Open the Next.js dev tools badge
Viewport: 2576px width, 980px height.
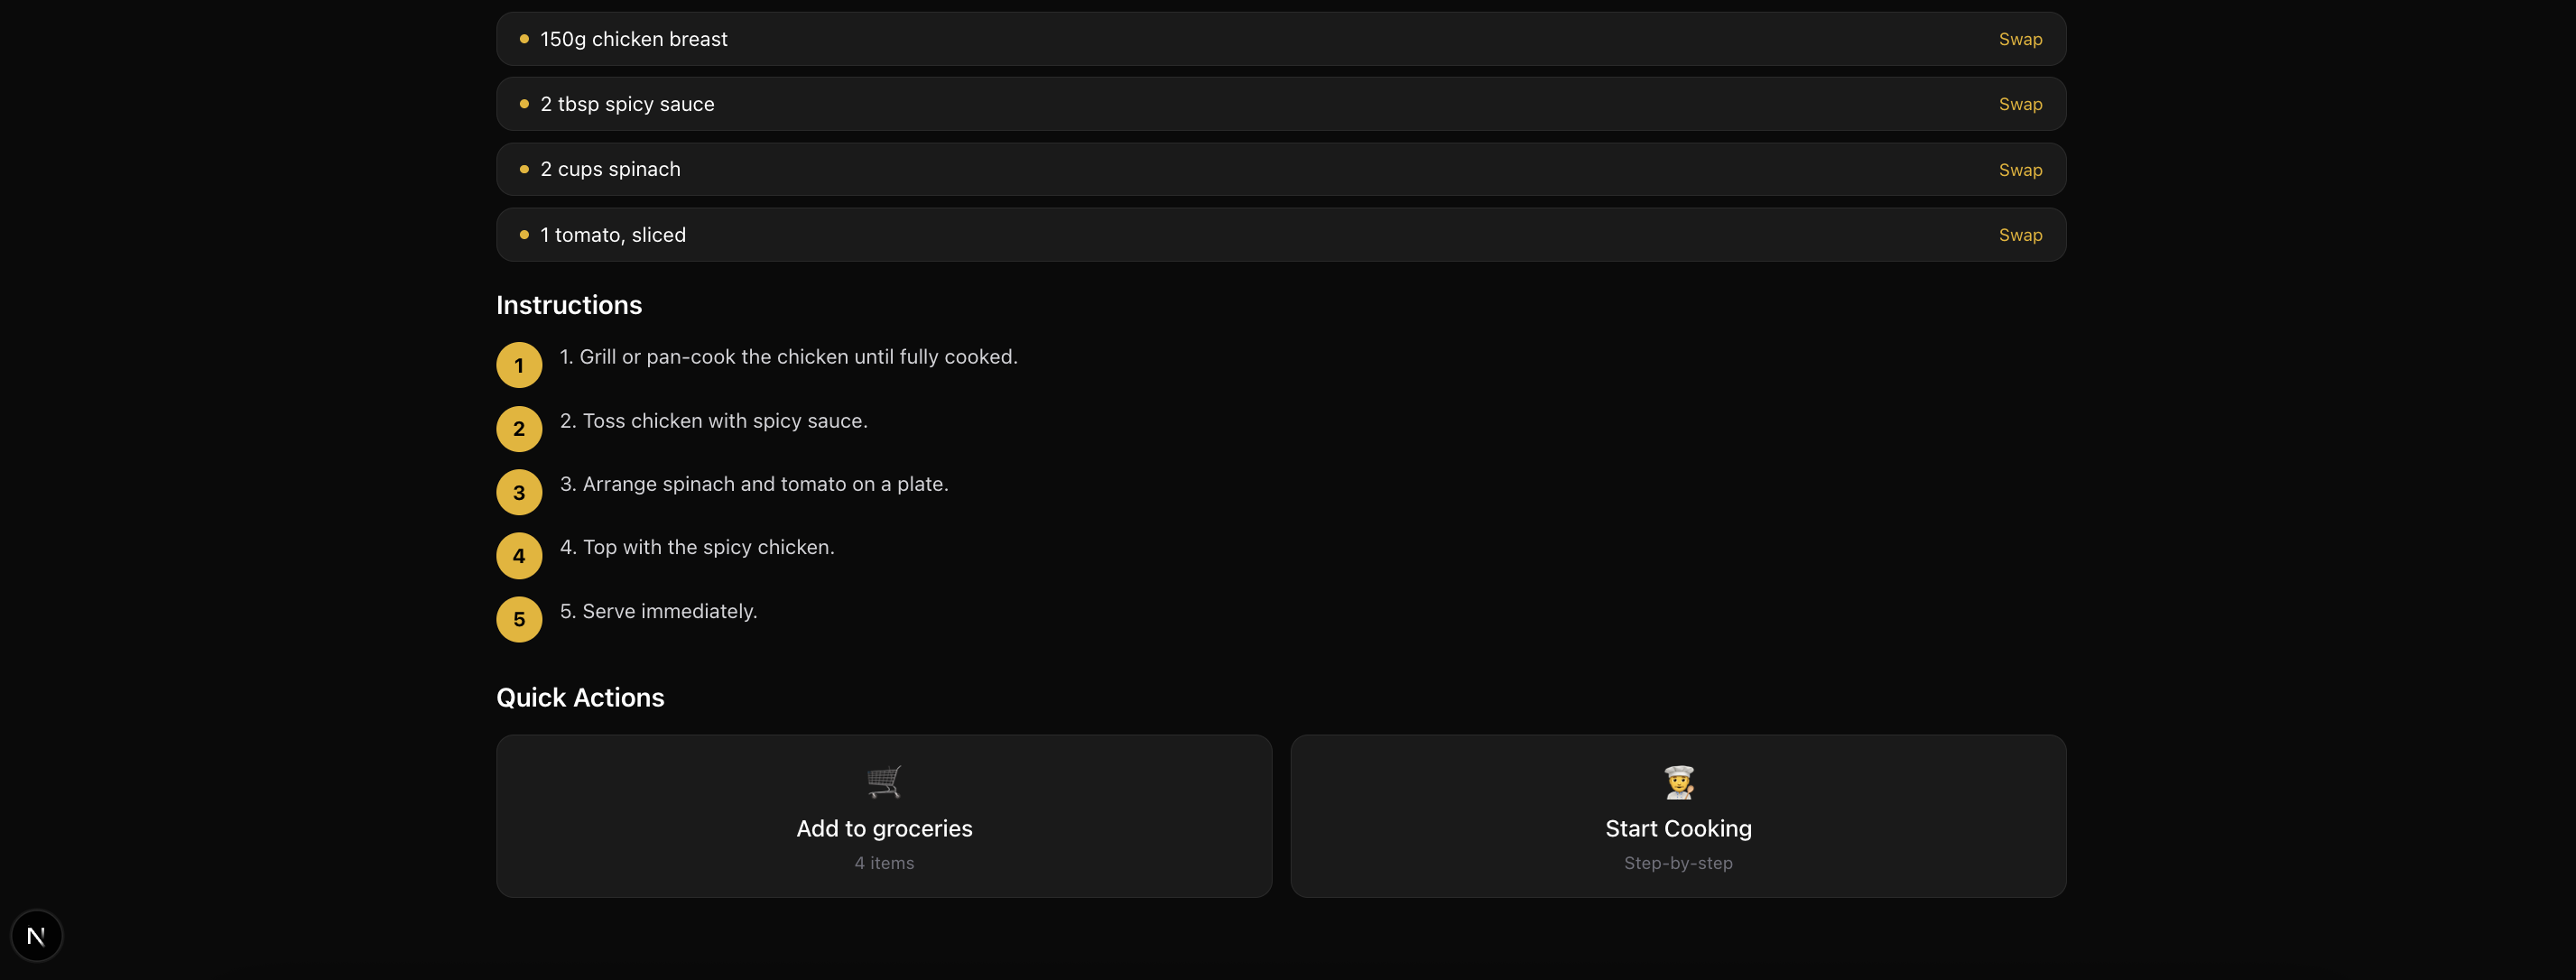pos(36,936)
